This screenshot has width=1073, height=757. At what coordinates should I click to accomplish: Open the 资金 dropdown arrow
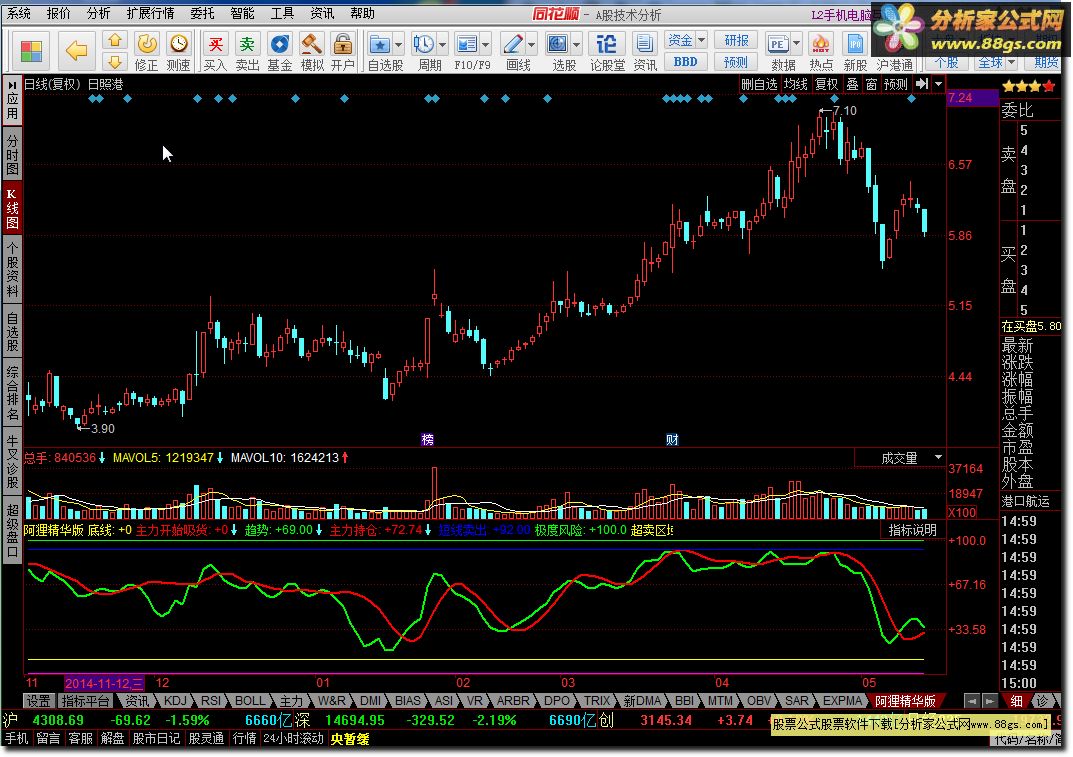(701, 40)
